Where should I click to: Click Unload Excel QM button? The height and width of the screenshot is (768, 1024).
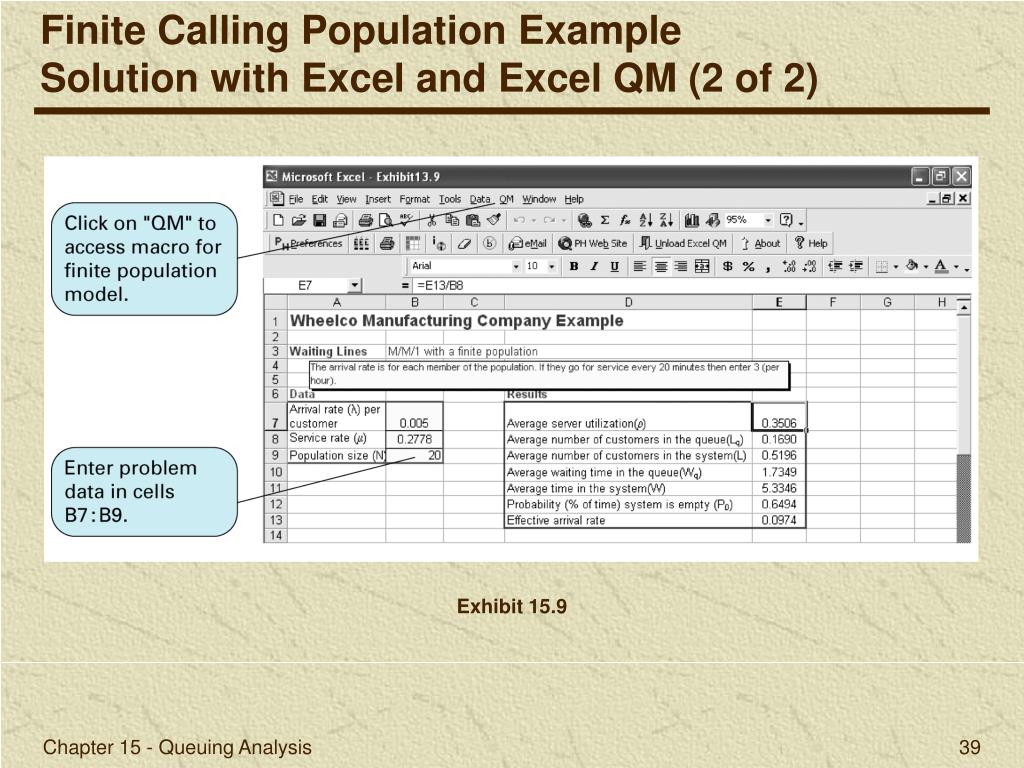pos(682,244)
